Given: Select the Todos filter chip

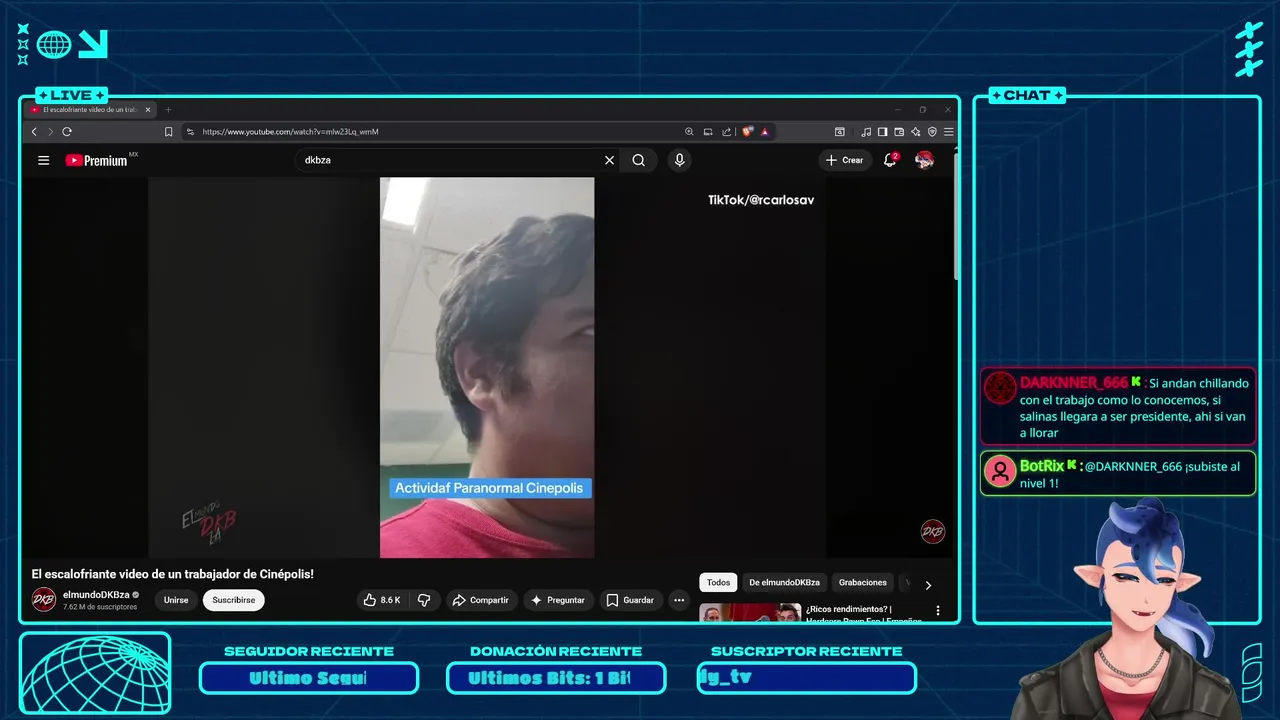Looking at the screenshot, I should [x=719, y=582].
